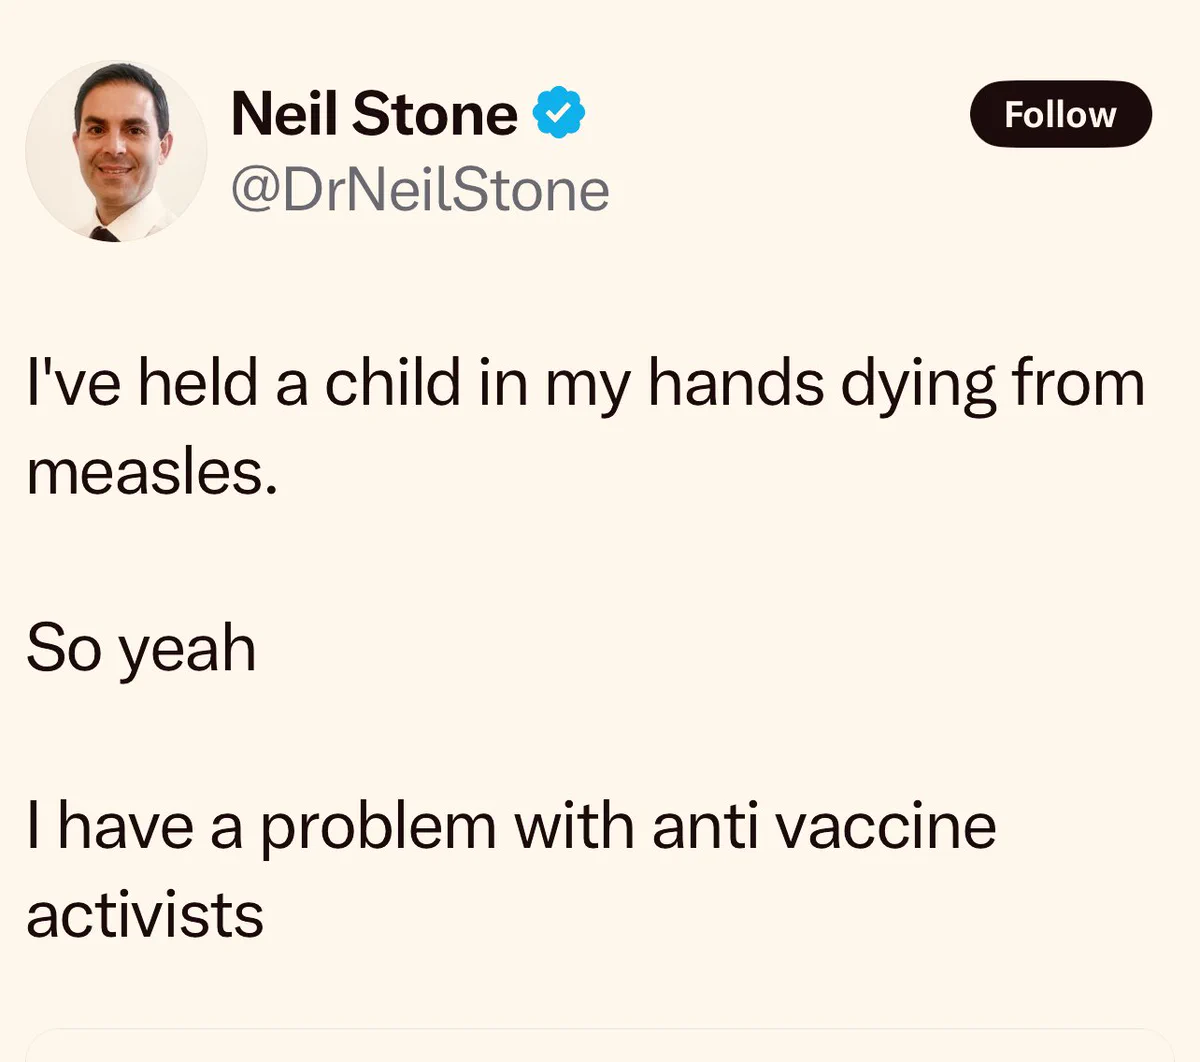
Task: Click the blue verified checkmark badge
Action: click(559, 113)
